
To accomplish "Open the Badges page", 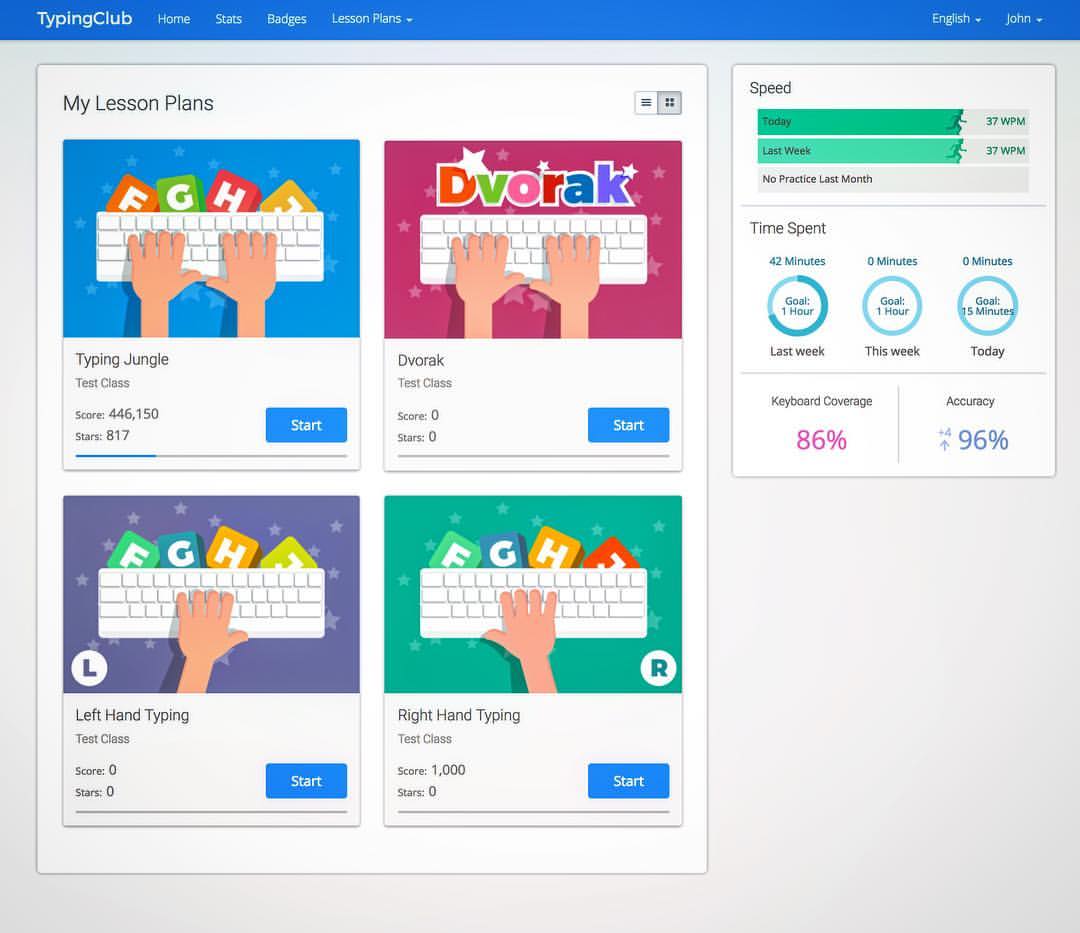I will [287, 19].
